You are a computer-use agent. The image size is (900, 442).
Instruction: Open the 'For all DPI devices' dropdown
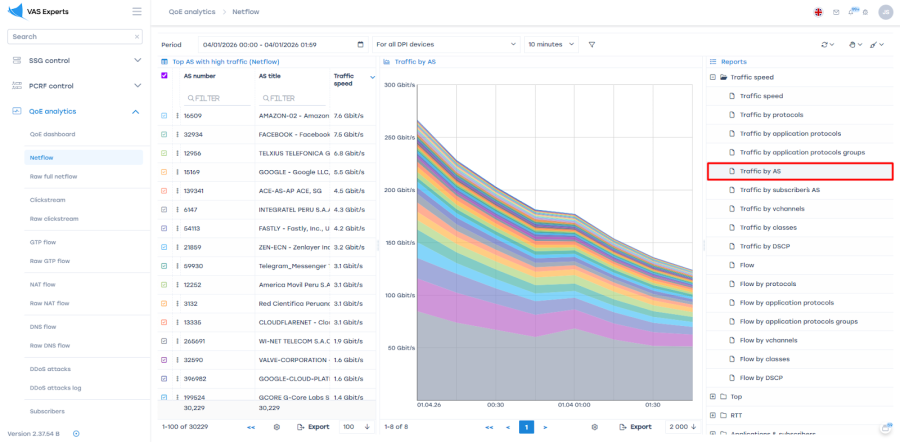445,44
